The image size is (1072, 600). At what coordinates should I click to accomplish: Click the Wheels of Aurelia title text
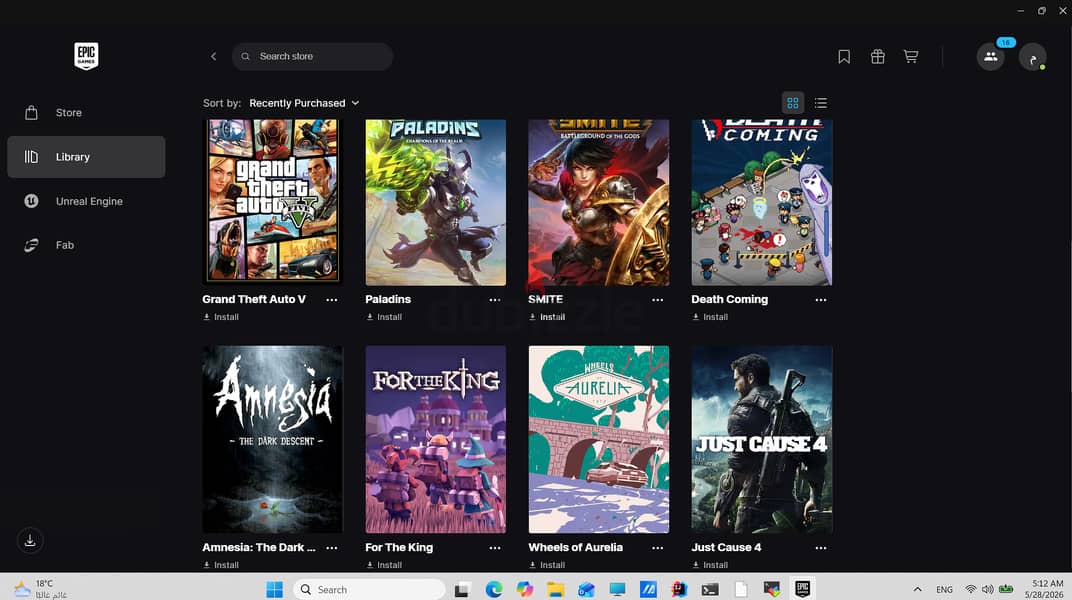(576, 547)
